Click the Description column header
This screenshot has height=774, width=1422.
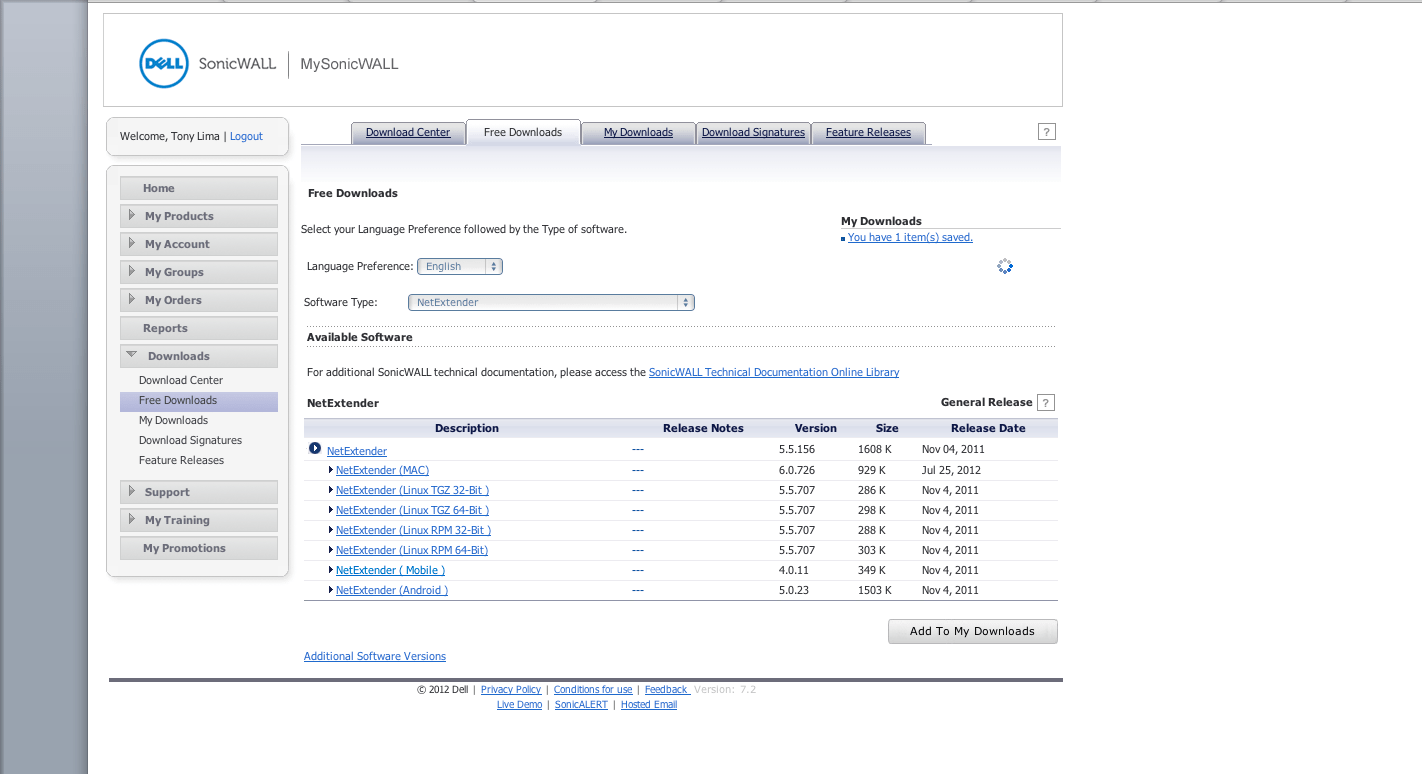click(x=467, y=428)
